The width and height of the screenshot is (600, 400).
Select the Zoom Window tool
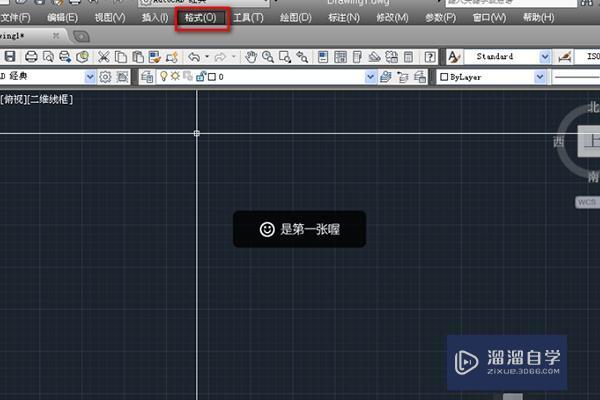pyautogui.click(x=285, y=57)
